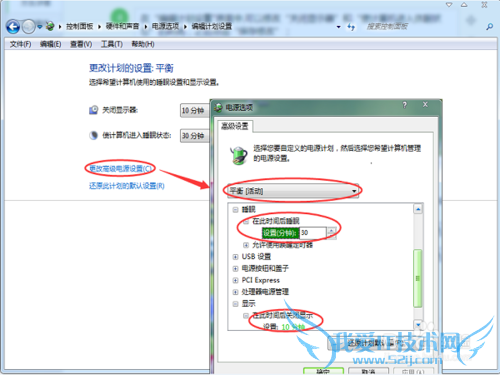Click the settings list scroll up arrow
Screen dimensions: 500x375
coord(418,209)
